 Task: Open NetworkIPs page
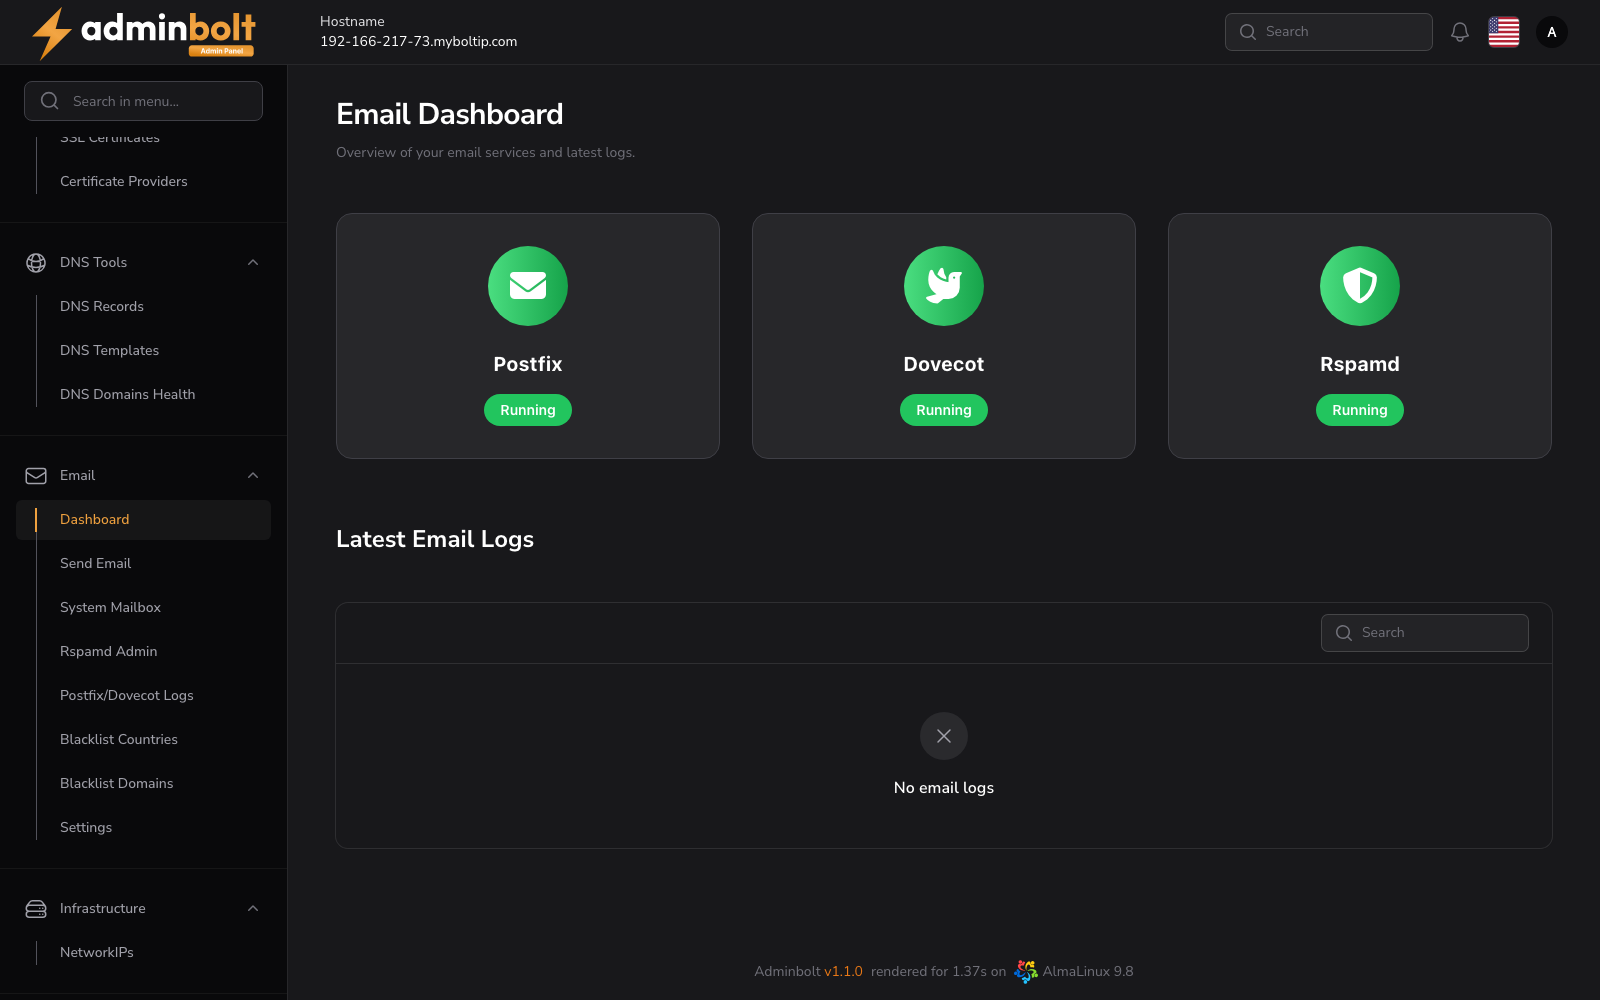pyautogui.click(x=143, y=952)
